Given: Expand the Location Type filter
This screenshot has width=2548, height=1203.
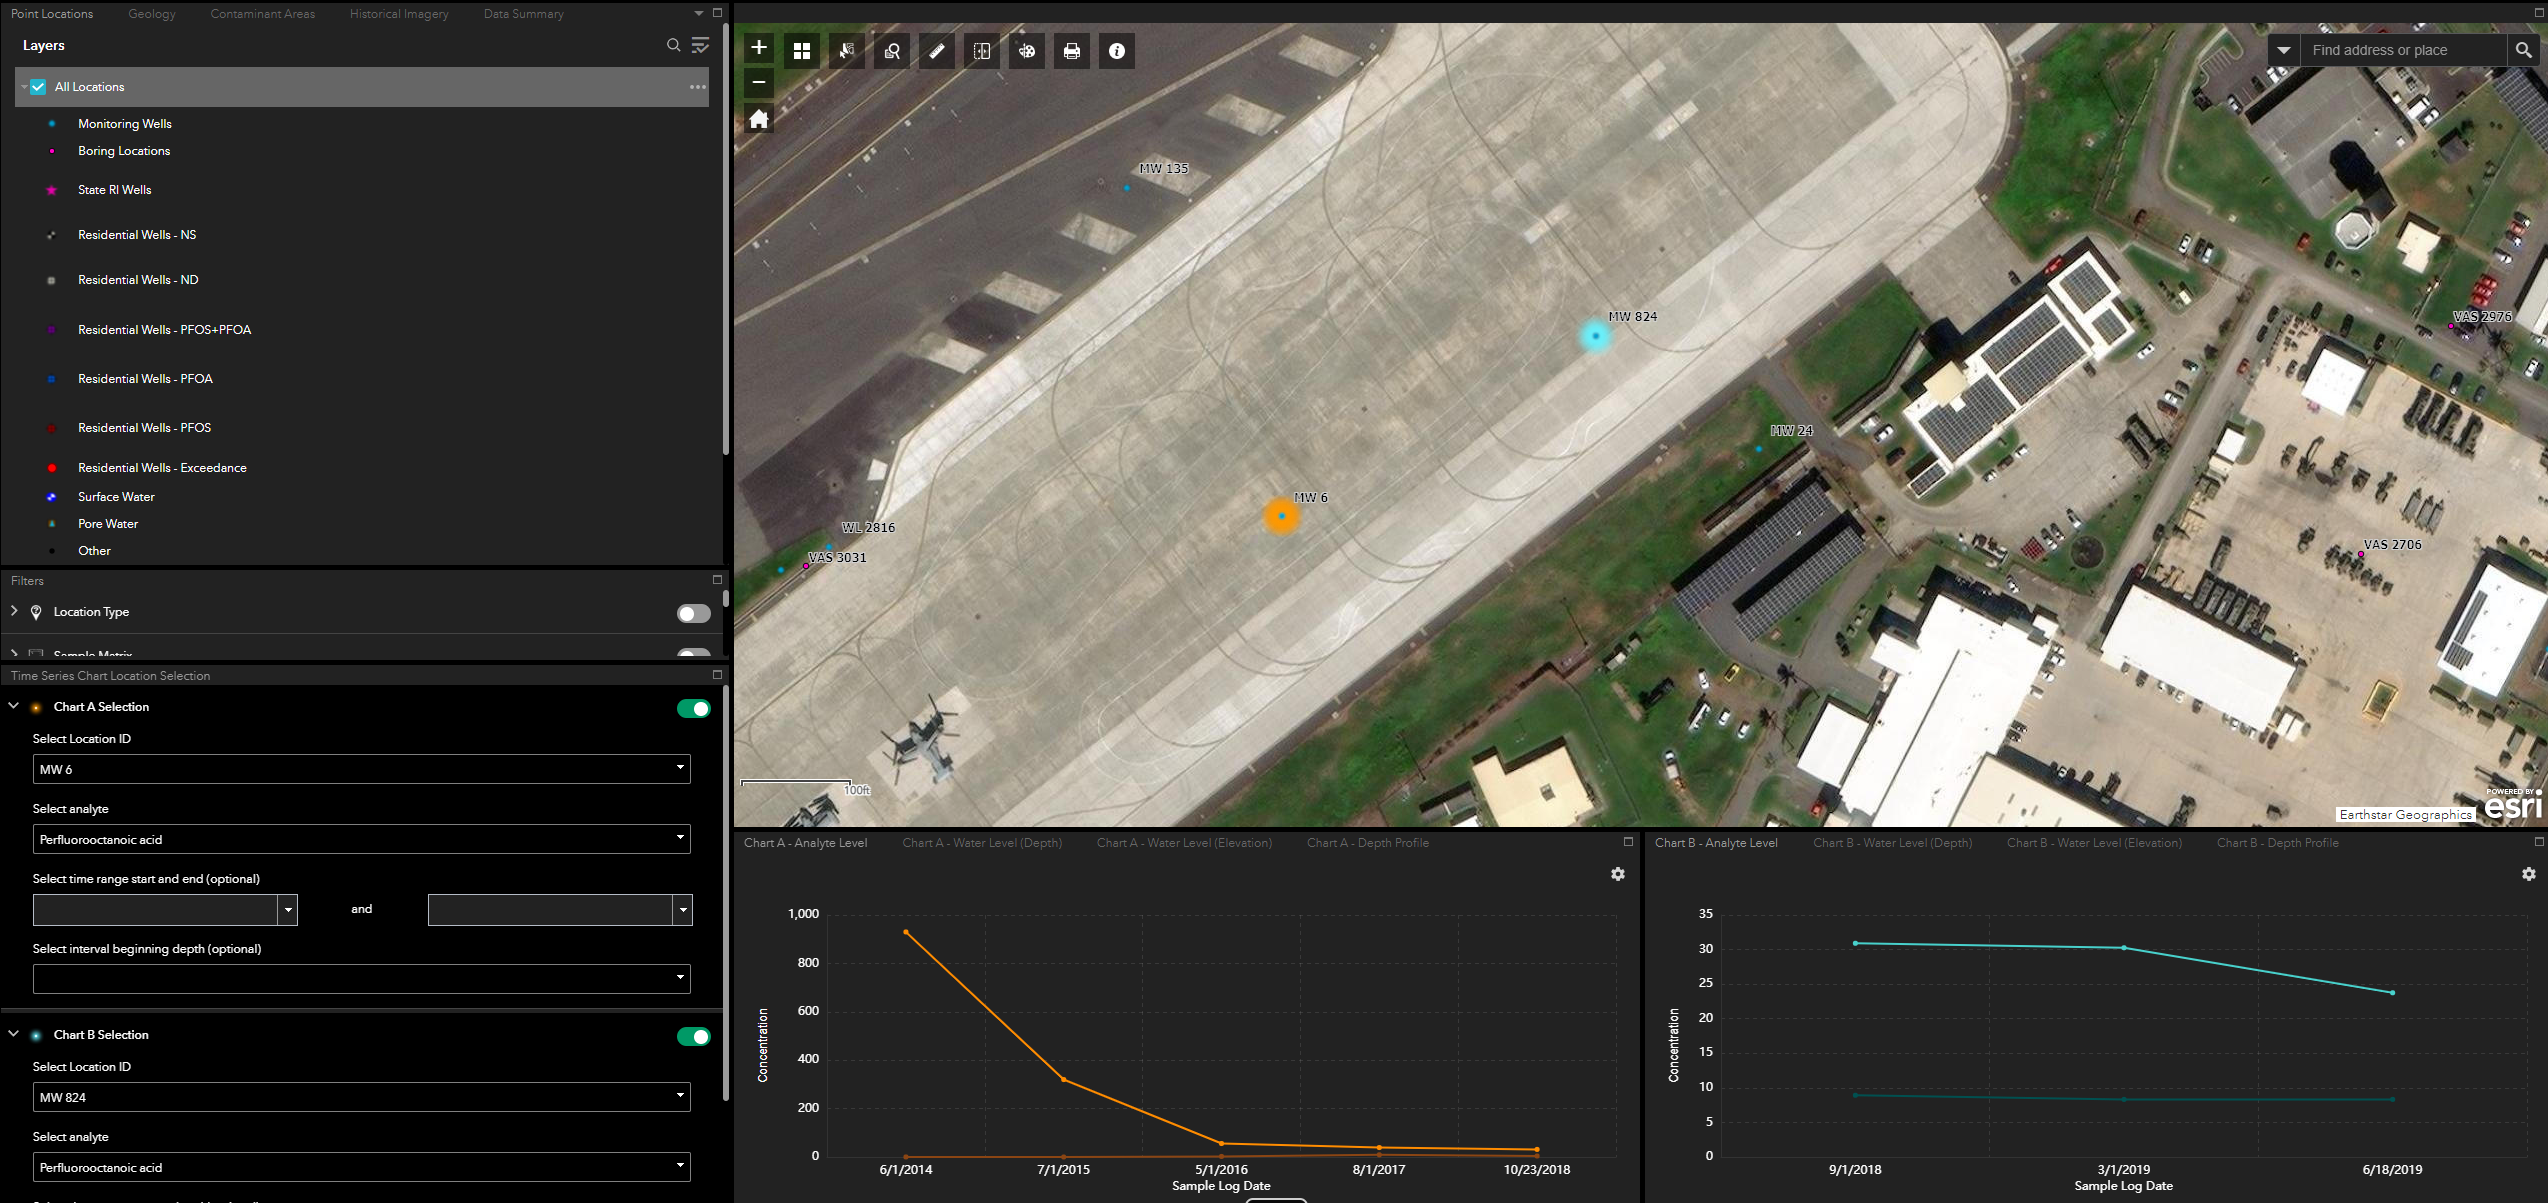Looking at the screenshot, I should pyautogui.click(x=14, y=611).
